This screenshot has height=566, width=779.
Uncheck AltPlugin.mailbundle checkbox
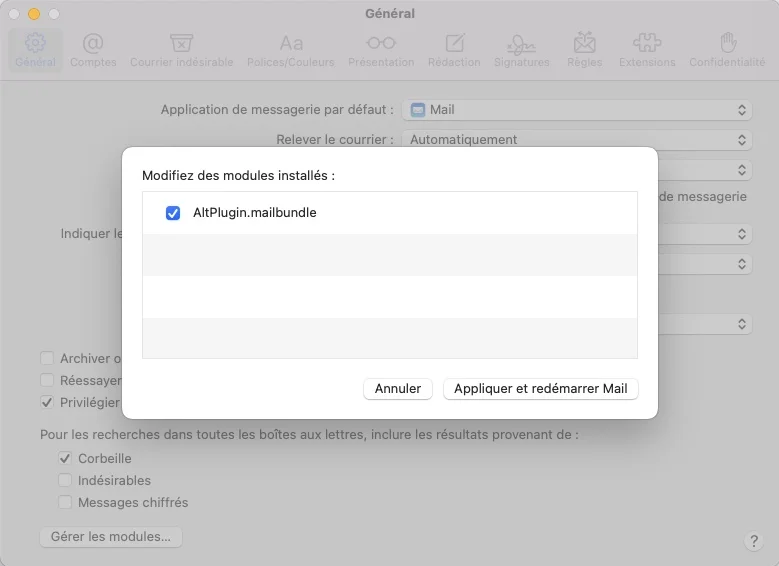(x=173, y=213)
